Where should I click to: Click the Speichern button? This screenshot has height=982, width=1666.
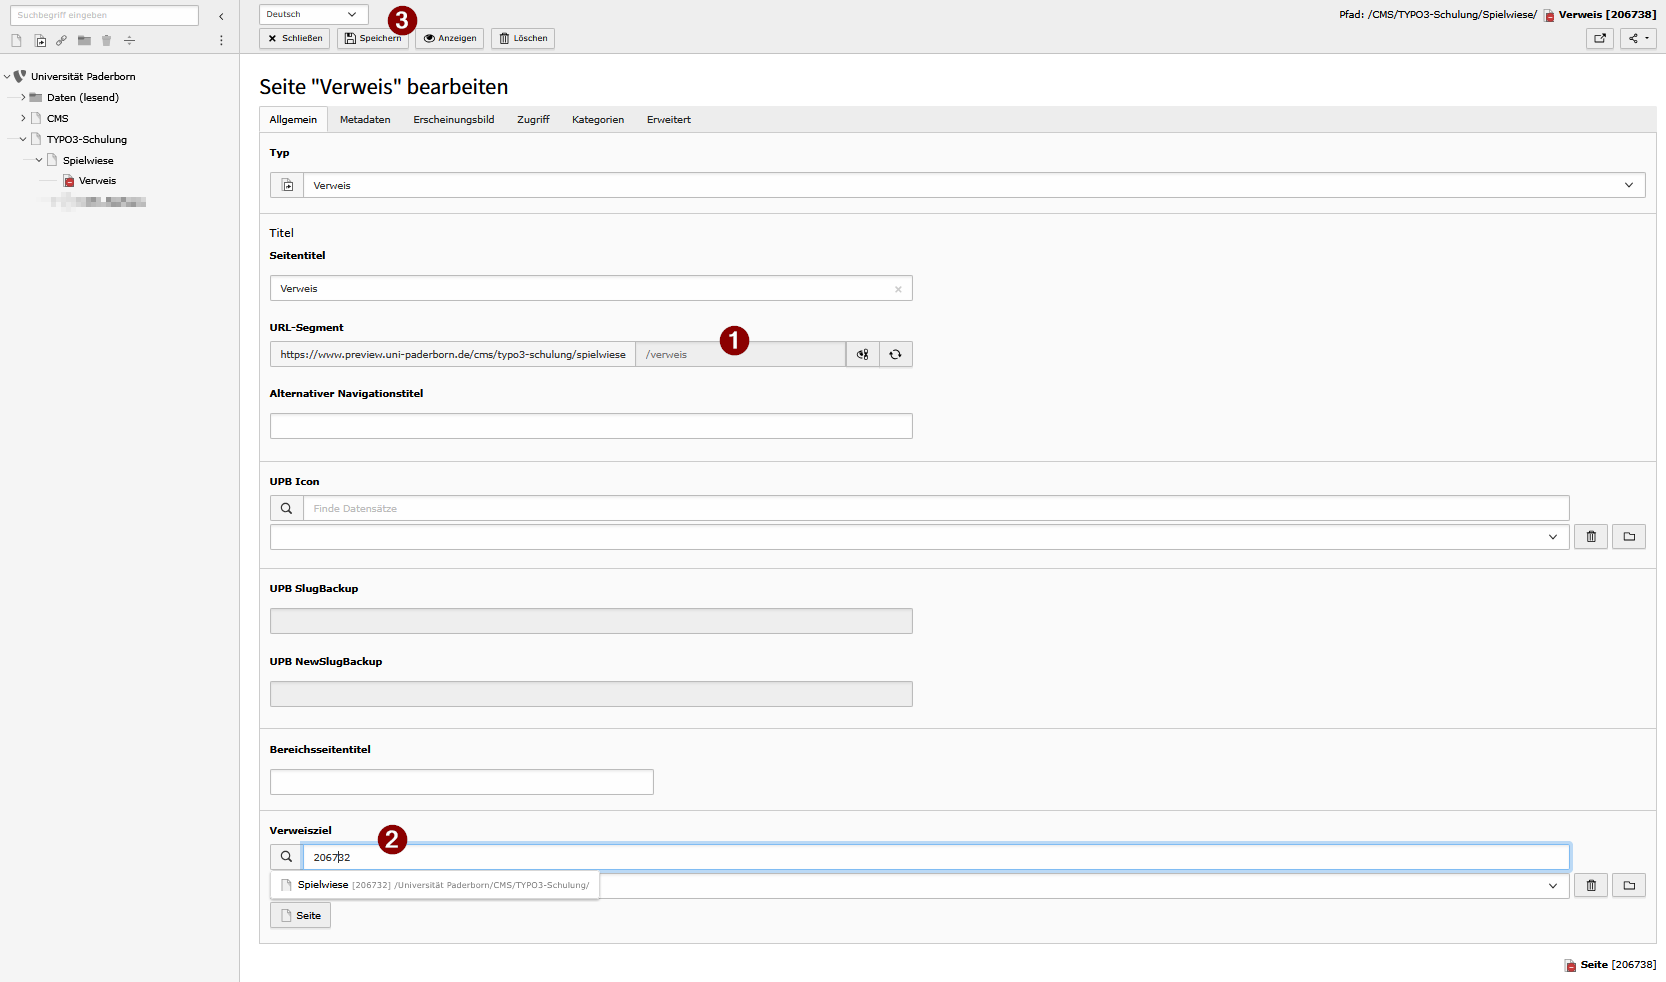point(373,39)
